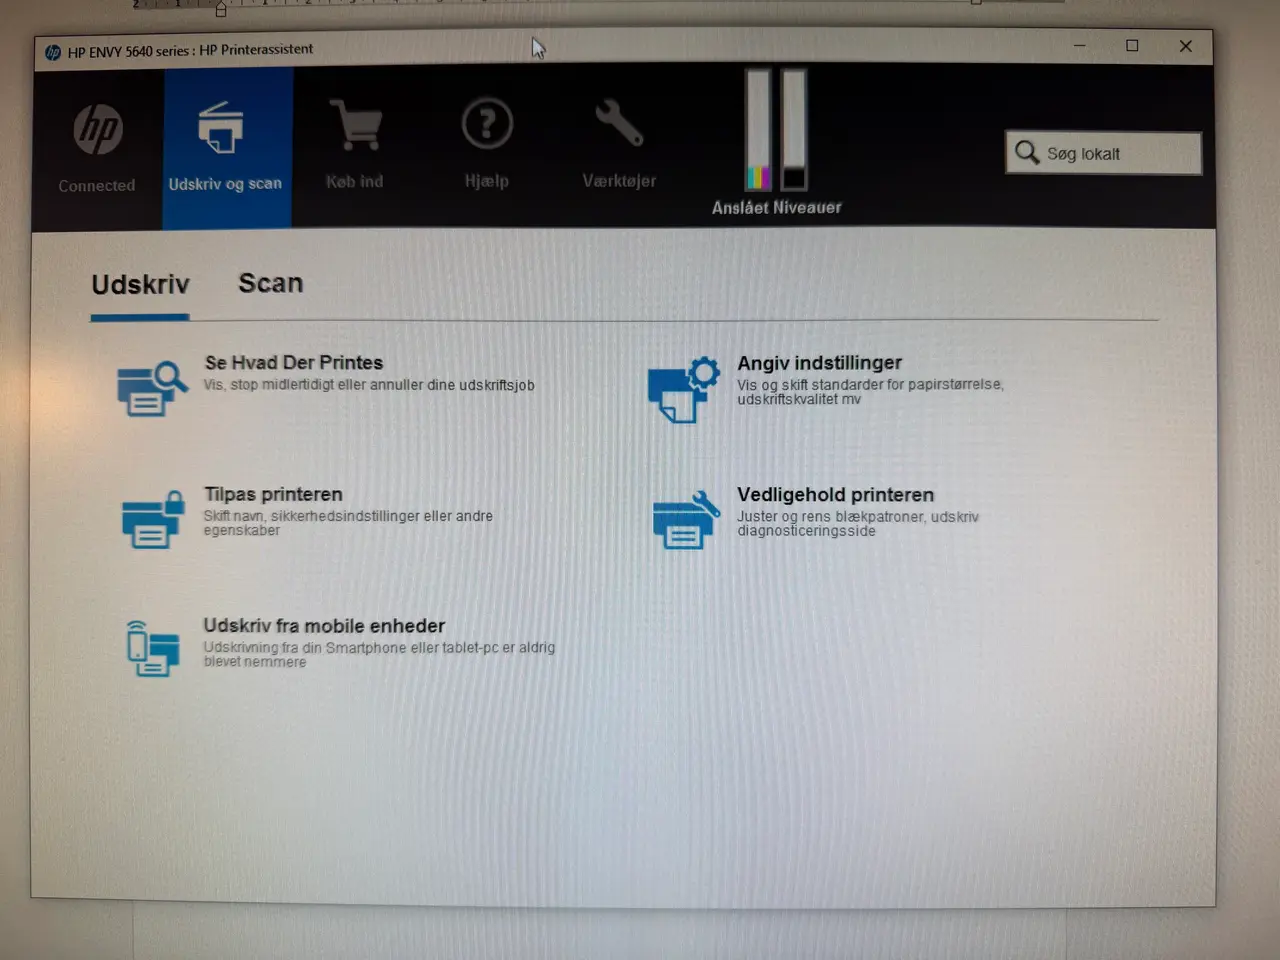1280x960 pixels.
Task: Click the magnifier icon in search box
Action: [x=1027, y=152]
